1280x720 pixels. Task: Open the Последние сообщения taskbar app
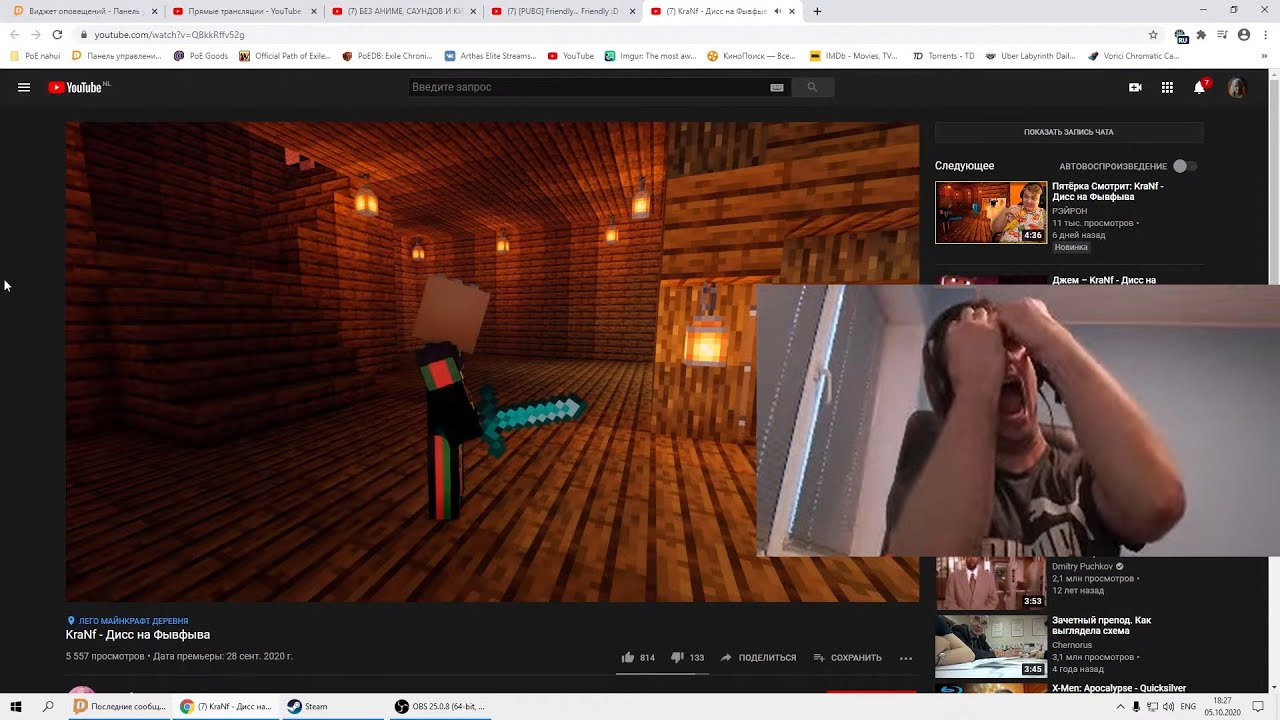pyautogui.click(x=119, y=706)
